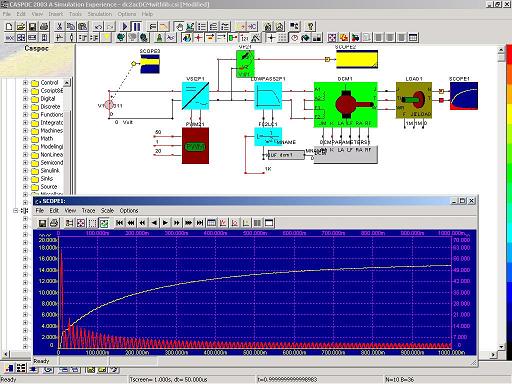This screenshot has width=512, height=384.
Task: Open the Trace menu in SCOPE1 window
Action: click(88, 210)
